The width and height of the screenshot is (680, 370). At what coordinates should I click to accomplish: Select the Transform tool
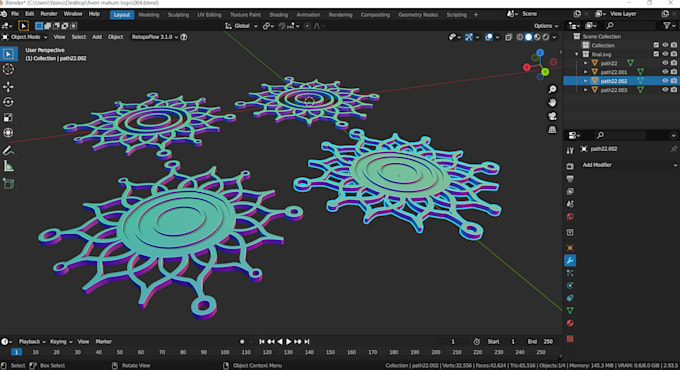click(x=8, y=133)
